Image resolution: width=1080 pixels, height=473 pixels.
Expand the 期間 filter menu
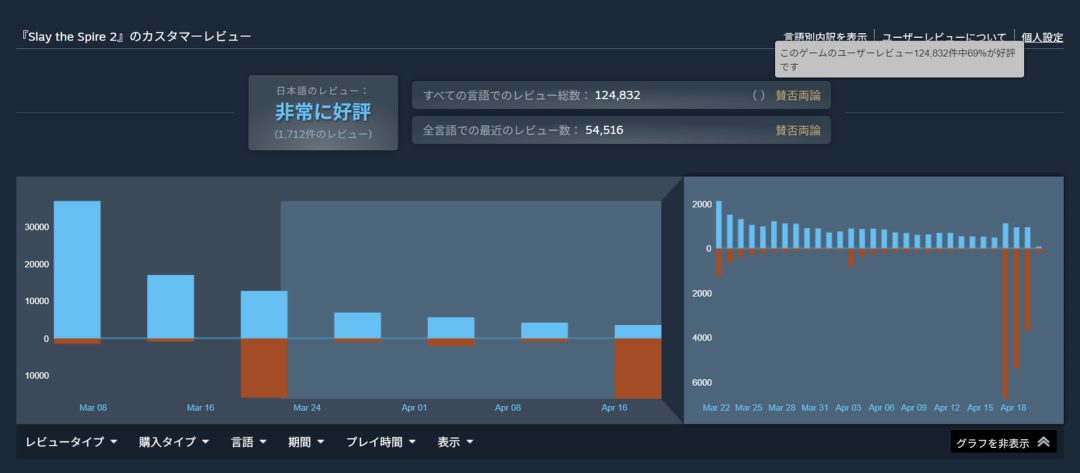point(305,442)
